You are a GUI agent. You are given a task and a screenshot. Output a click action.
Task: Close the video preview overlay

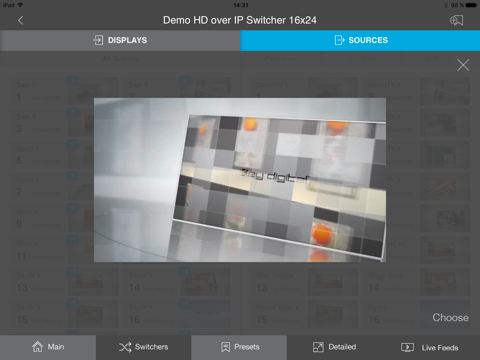pos(463,65)
